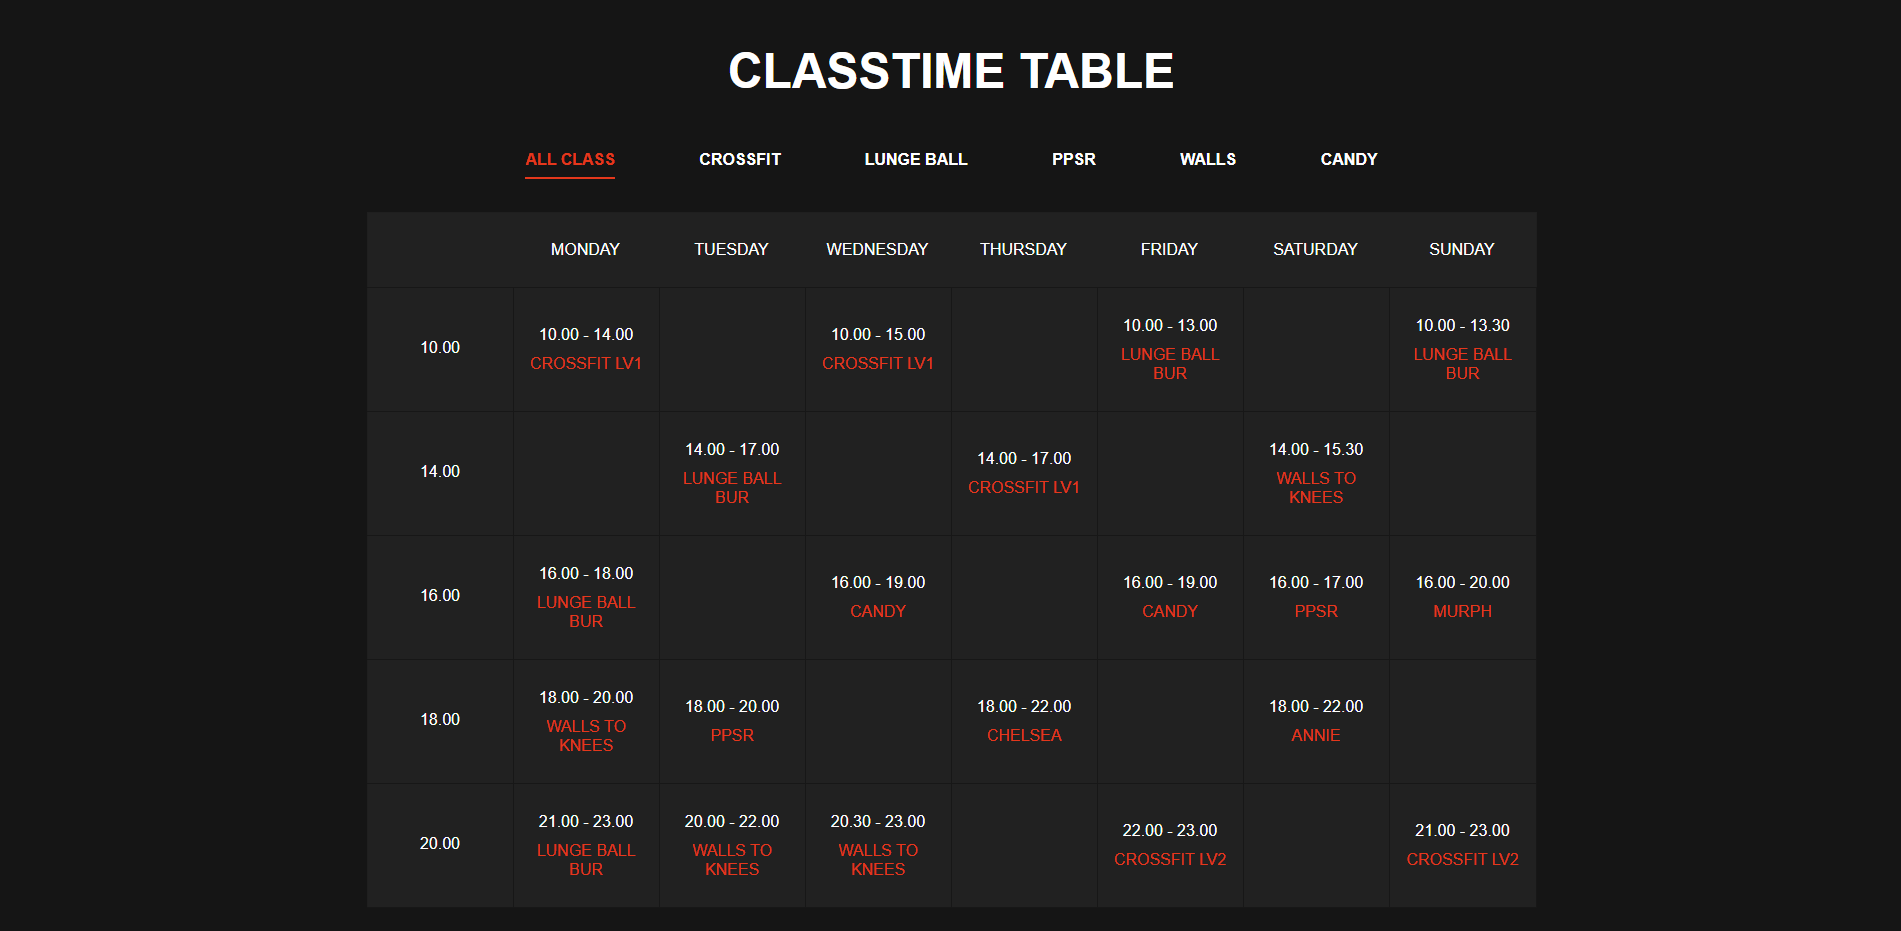Click Saturday ANNIE class link
This screenshot has height=931, width=1901.
1316,735
